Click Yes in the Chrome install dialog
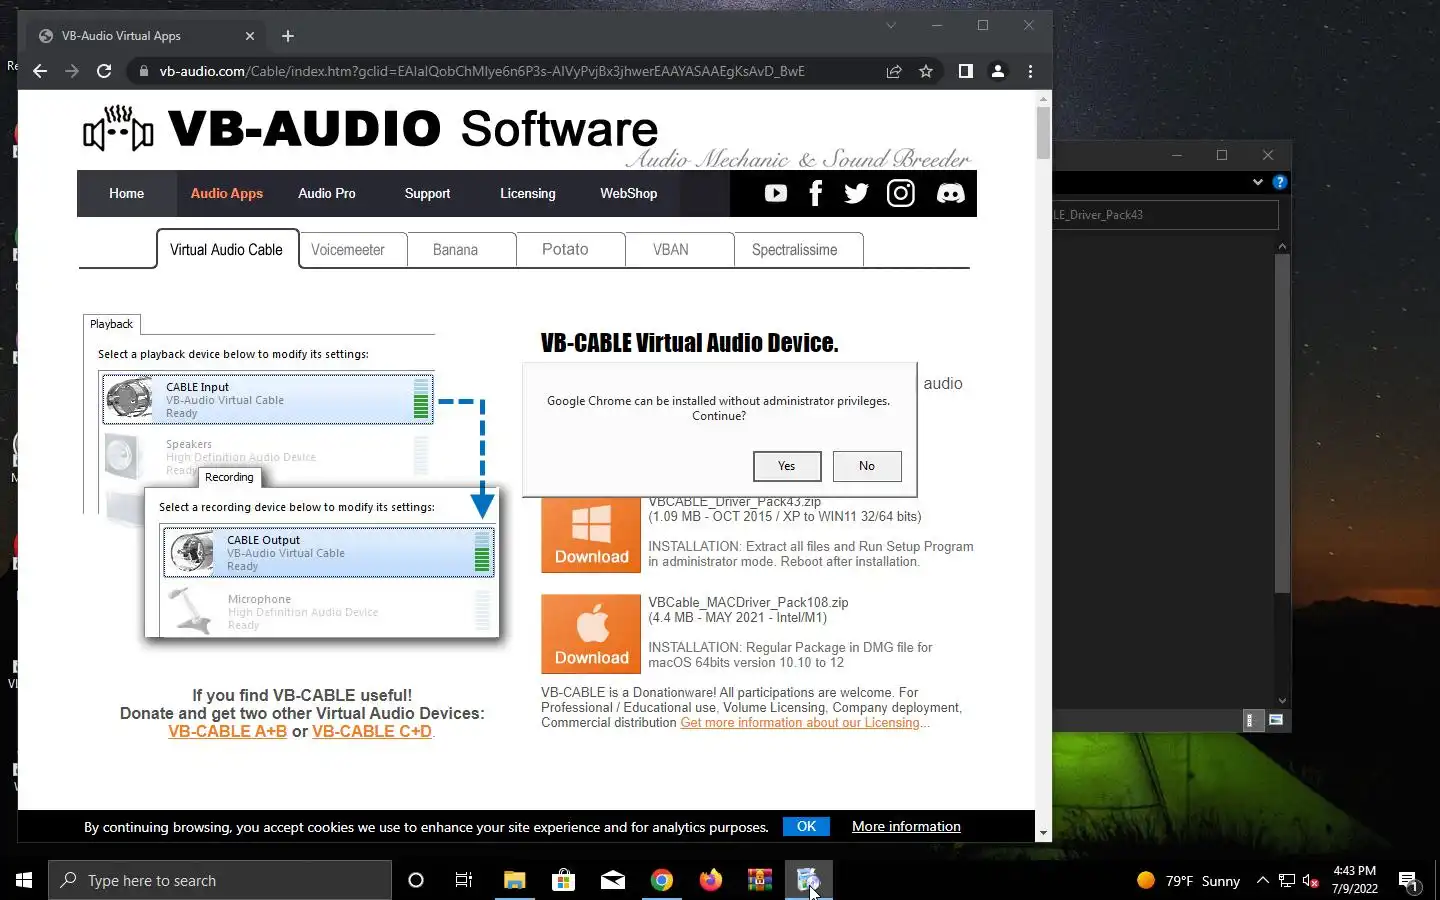 point(787,466)
